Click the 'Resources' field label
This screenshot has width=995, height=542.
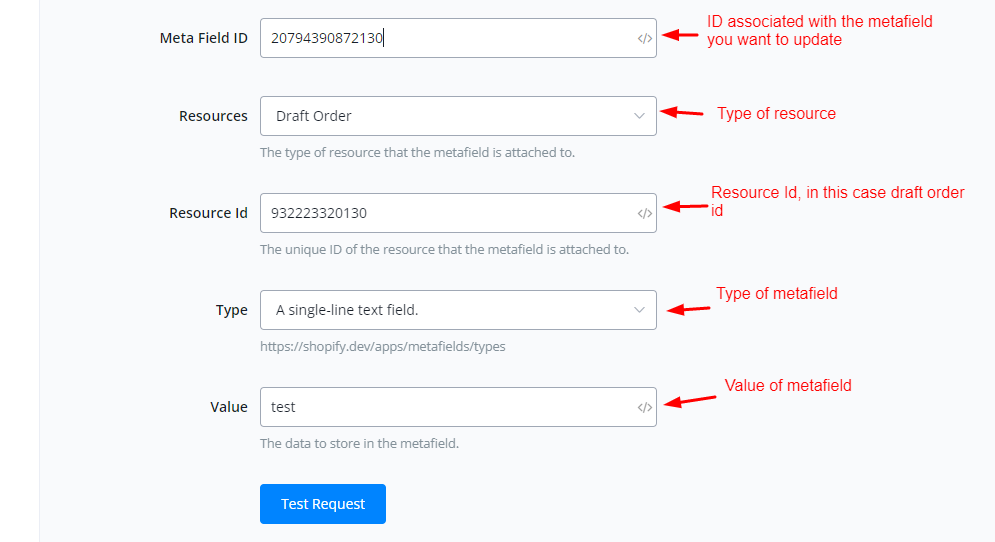click(x=213, y=116)
